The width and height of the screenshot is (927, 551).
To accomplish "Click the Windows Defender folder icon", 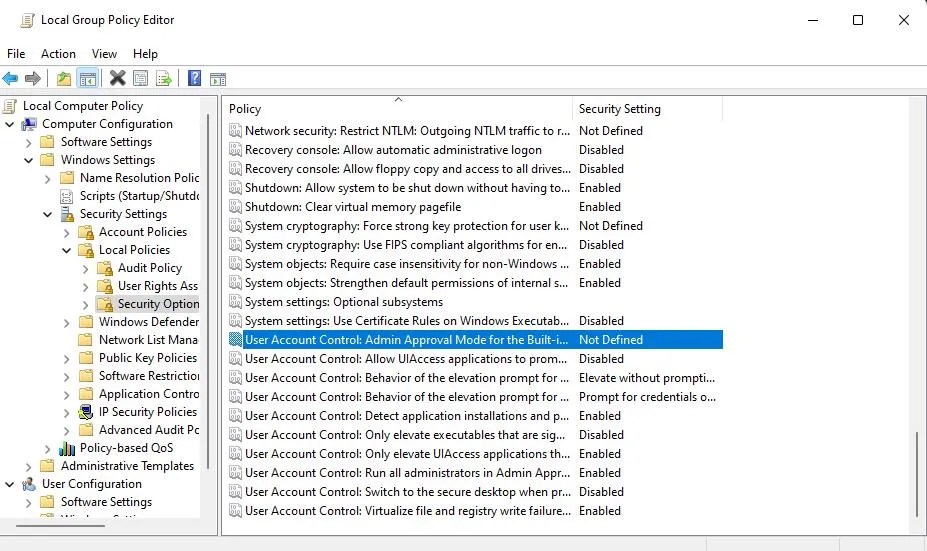I will click(86, 322).
